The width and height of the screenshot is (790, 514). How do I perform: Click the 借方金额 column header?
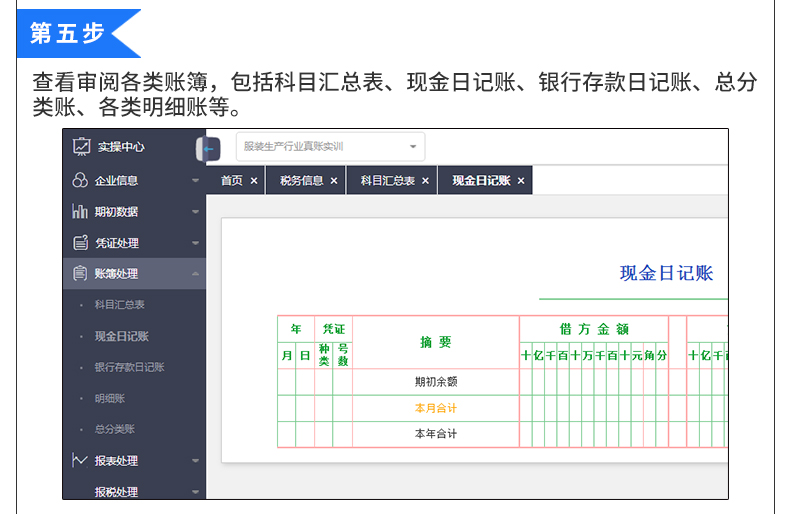tap(594, 329)
